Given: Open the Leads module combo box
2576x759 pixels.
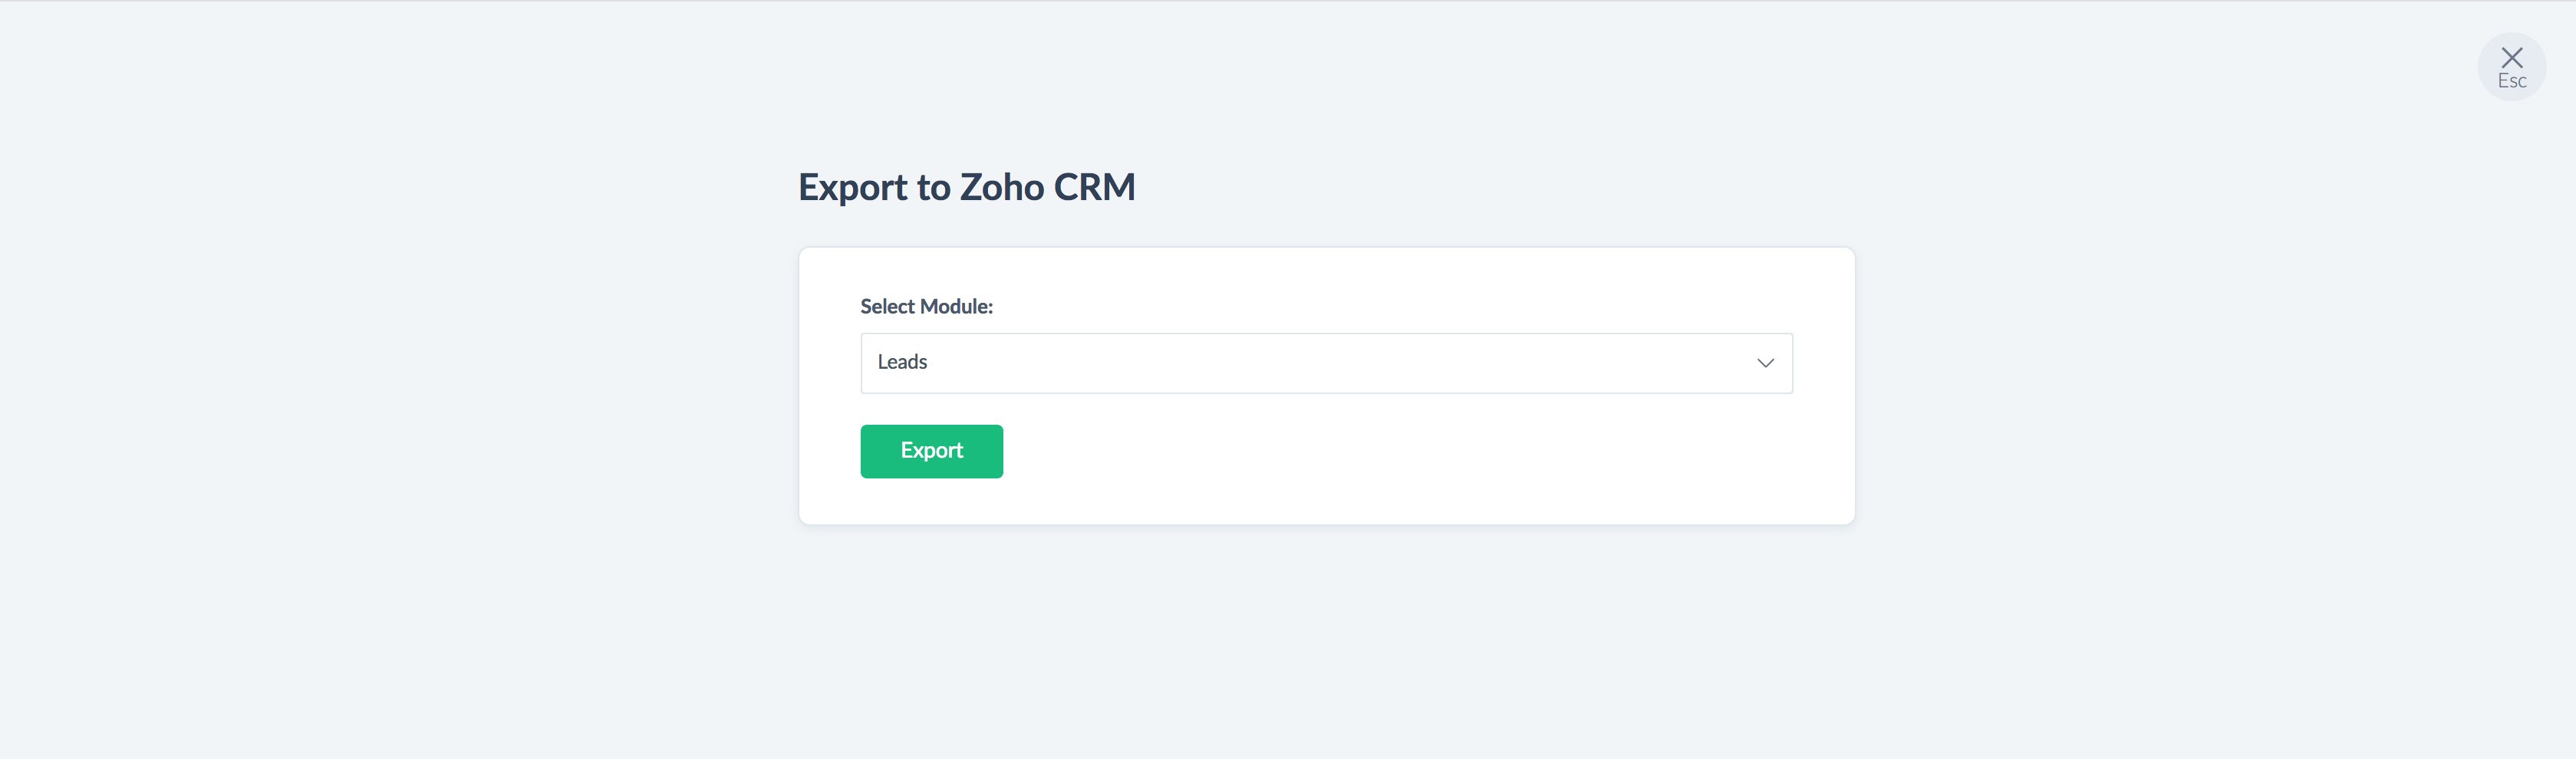Looking at the screenshot, I should (x=1300, y=363).
